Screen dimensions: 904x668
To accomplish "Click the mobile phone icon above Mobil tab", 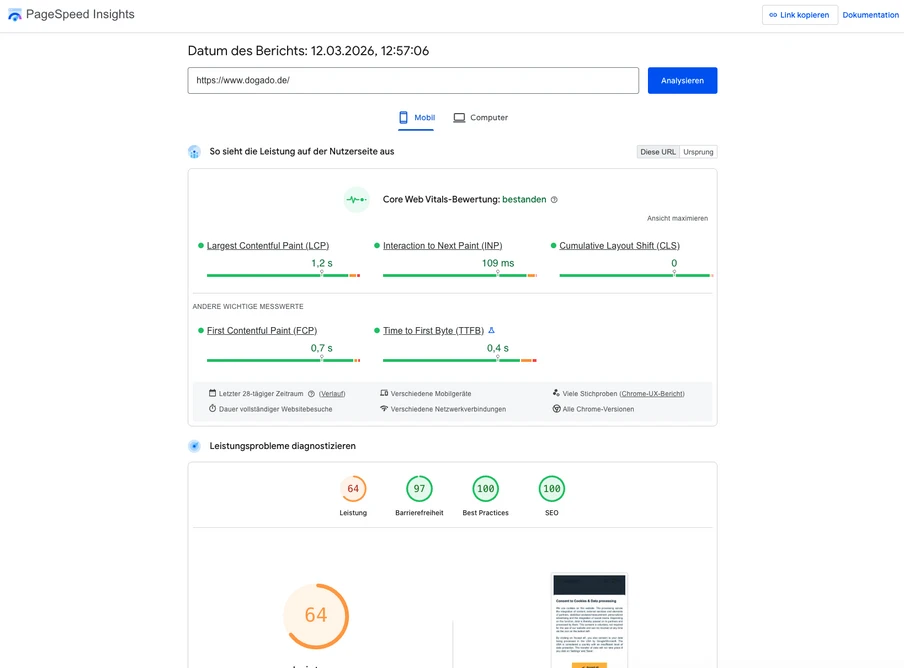I will (403, 116).
